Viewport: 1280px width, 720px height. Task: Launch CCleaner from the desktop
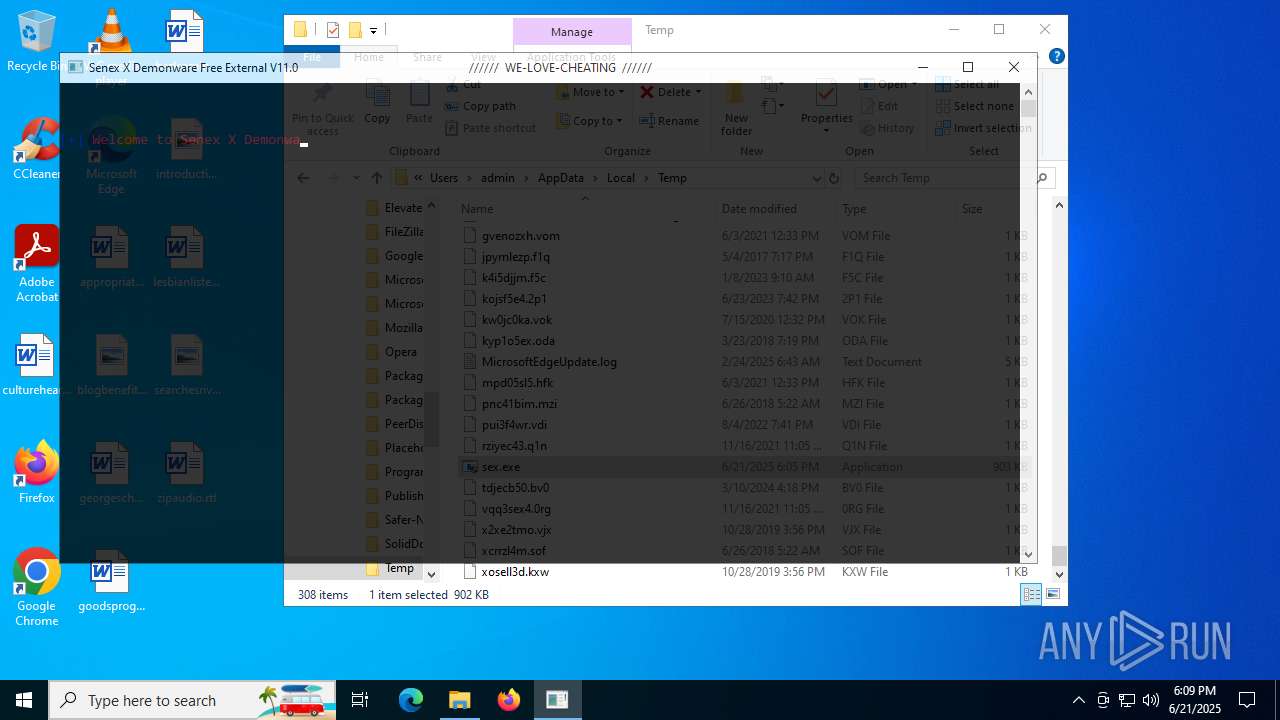36,150
